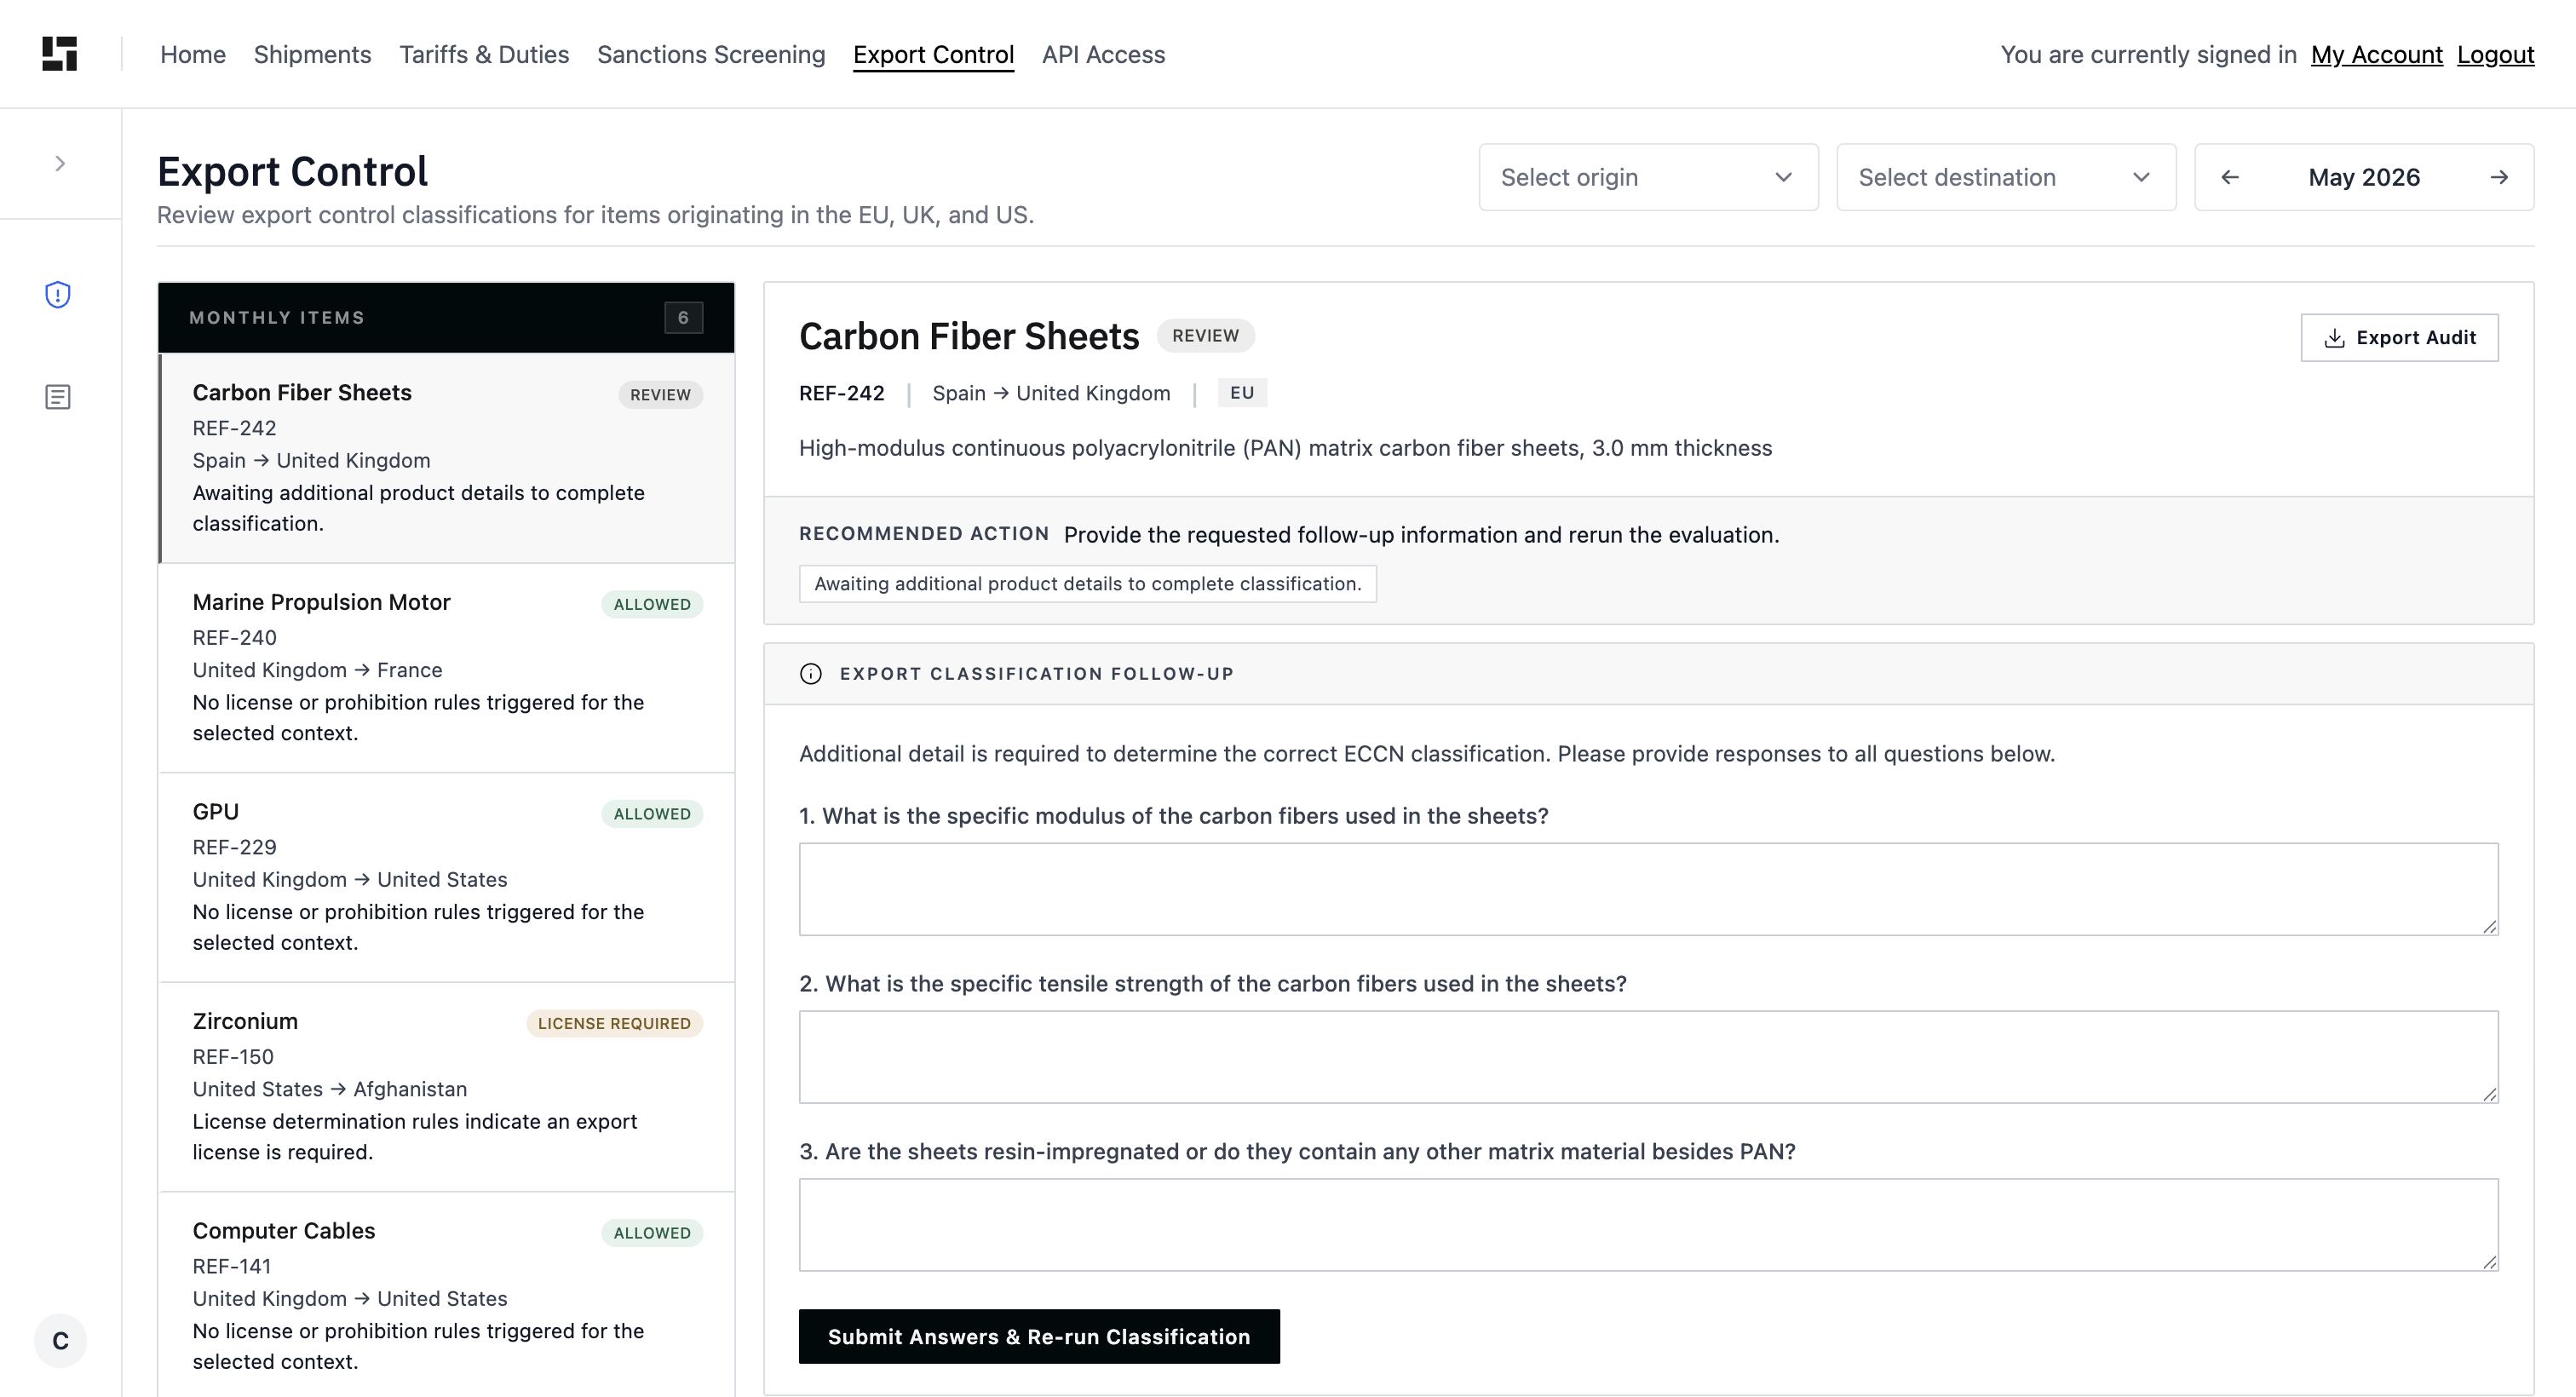Open the Select destination dropdown

coord(2006,177)
